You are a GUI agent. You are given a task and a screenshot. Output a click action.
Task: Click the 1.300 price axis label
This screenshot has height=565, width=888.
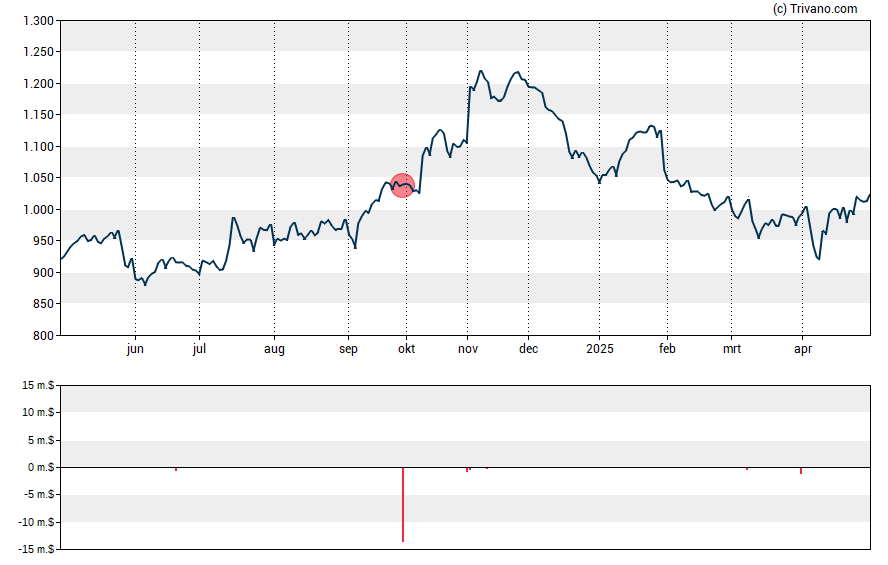pyautogui.click(x=38, y=21)
